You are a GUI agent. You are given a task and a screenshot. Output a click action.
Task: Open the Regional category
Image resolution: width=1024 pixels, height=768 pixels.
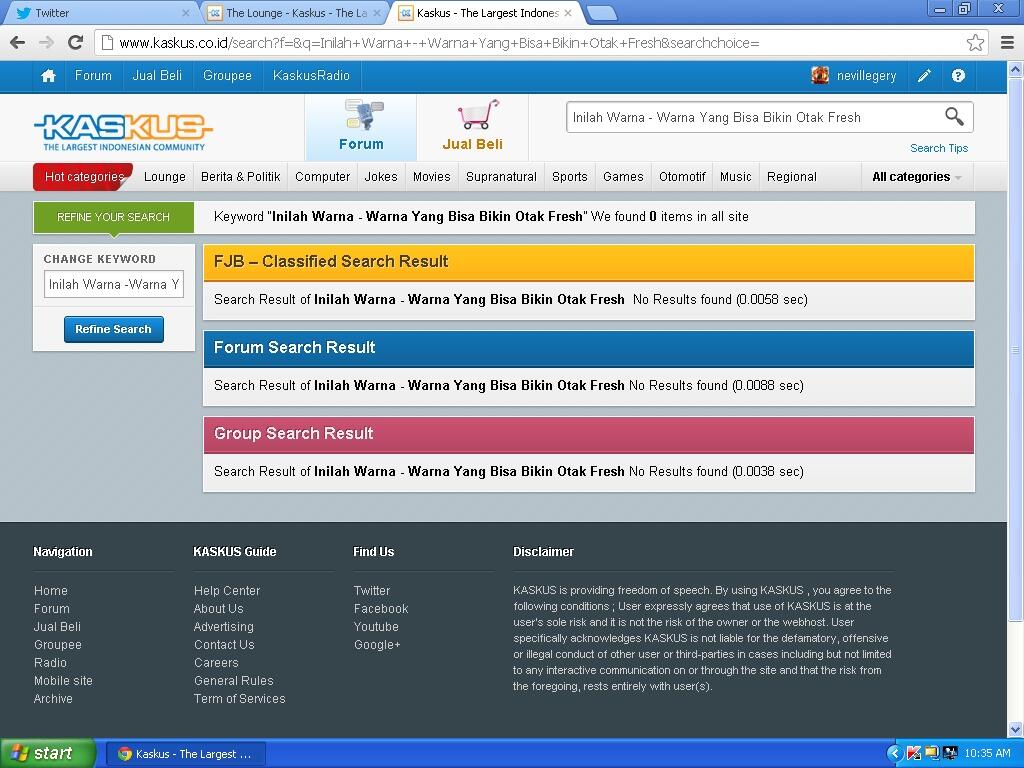tap(792, 177)
